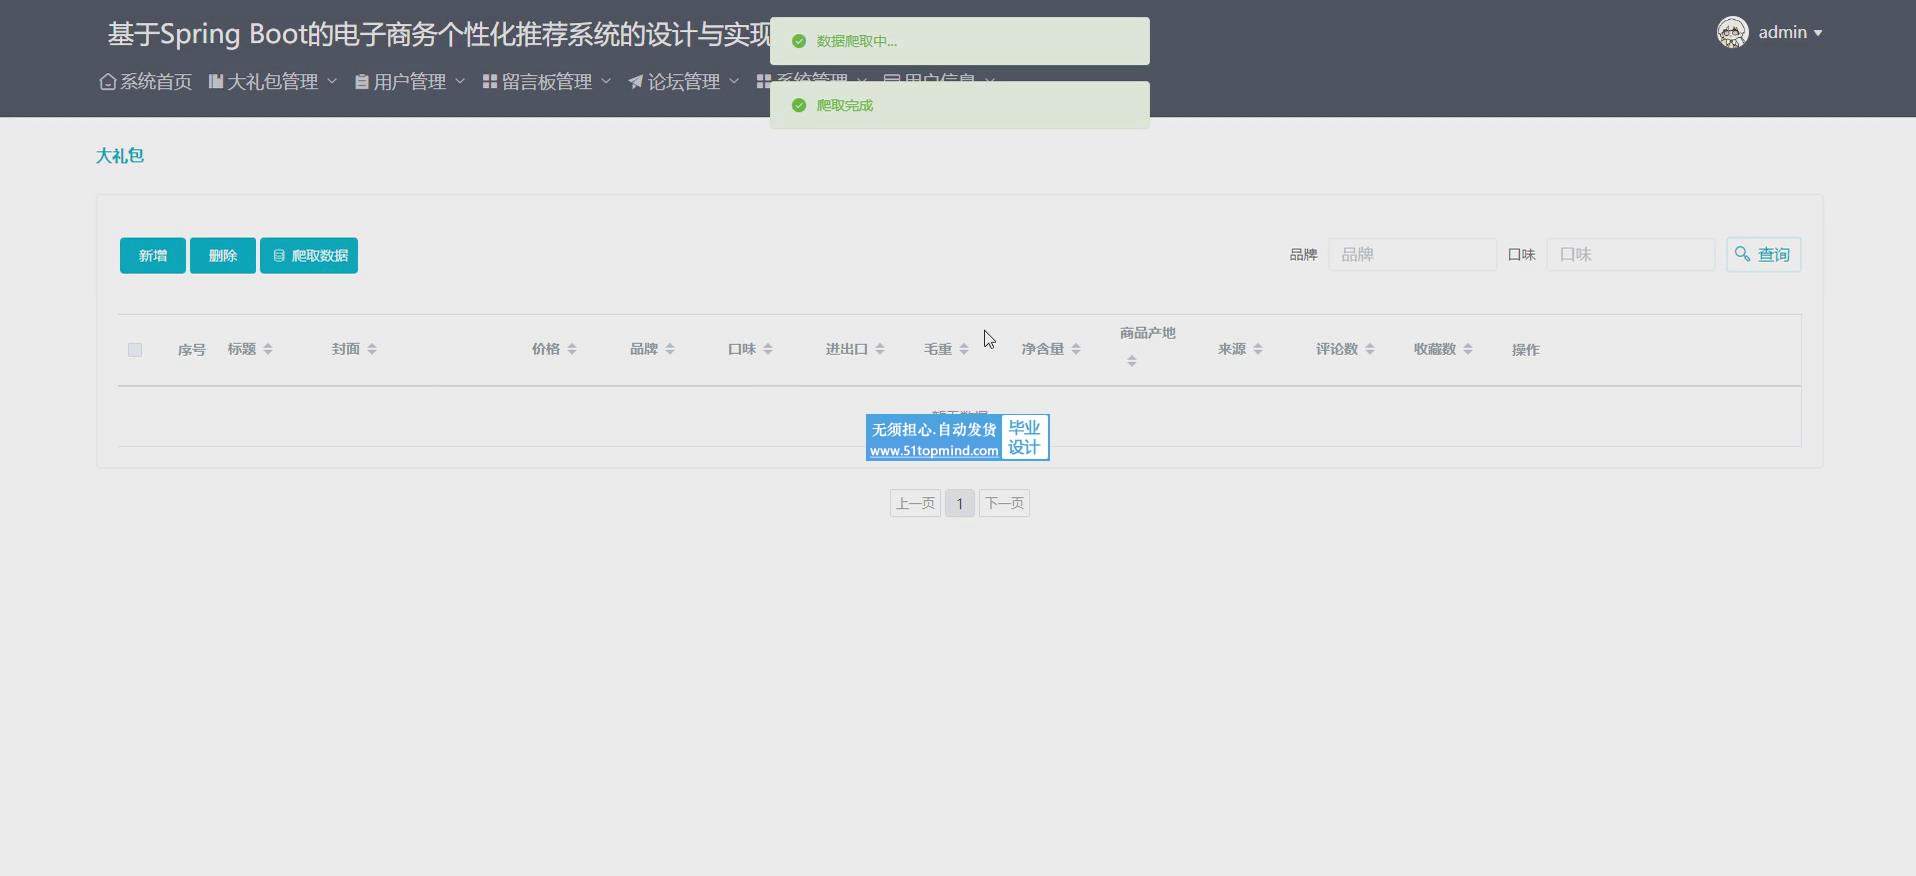Click the book icon beside 大礼包管理
This screenshot has height=876, width=1916.
point(215,82)
